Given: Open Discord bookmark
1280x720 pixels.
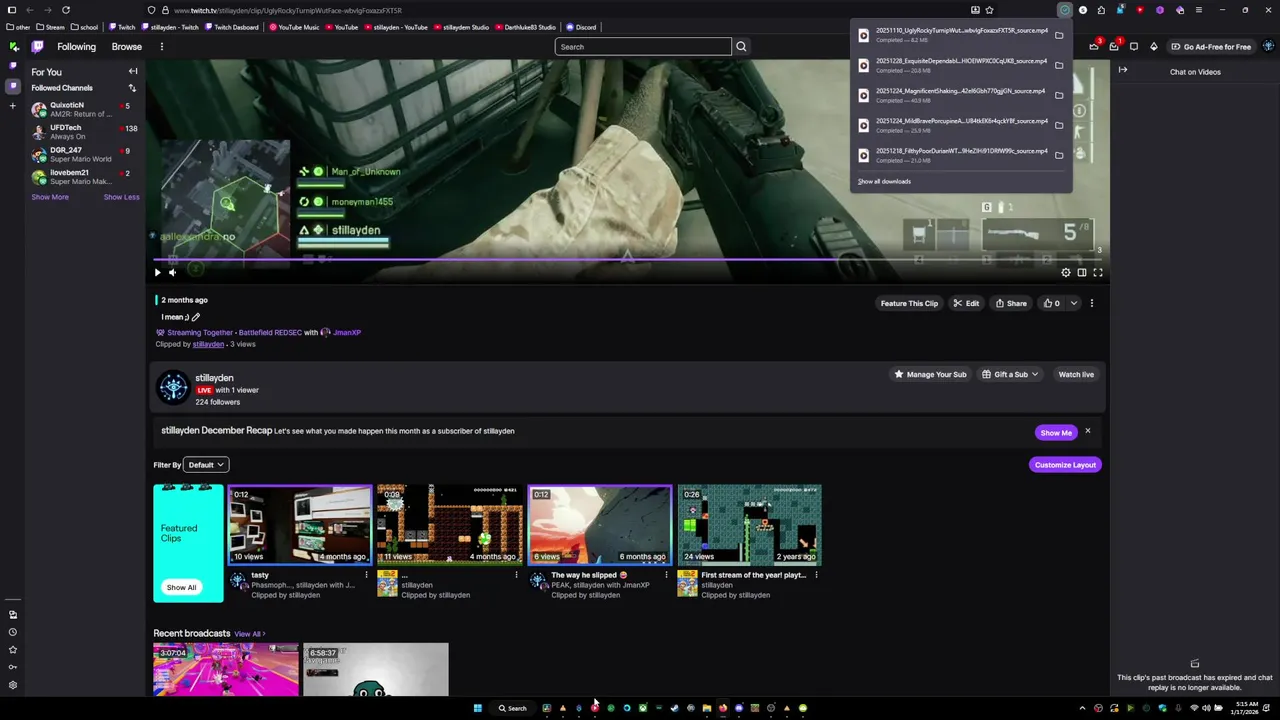Looking at the screenshot, I should click(x=581, y=27).
